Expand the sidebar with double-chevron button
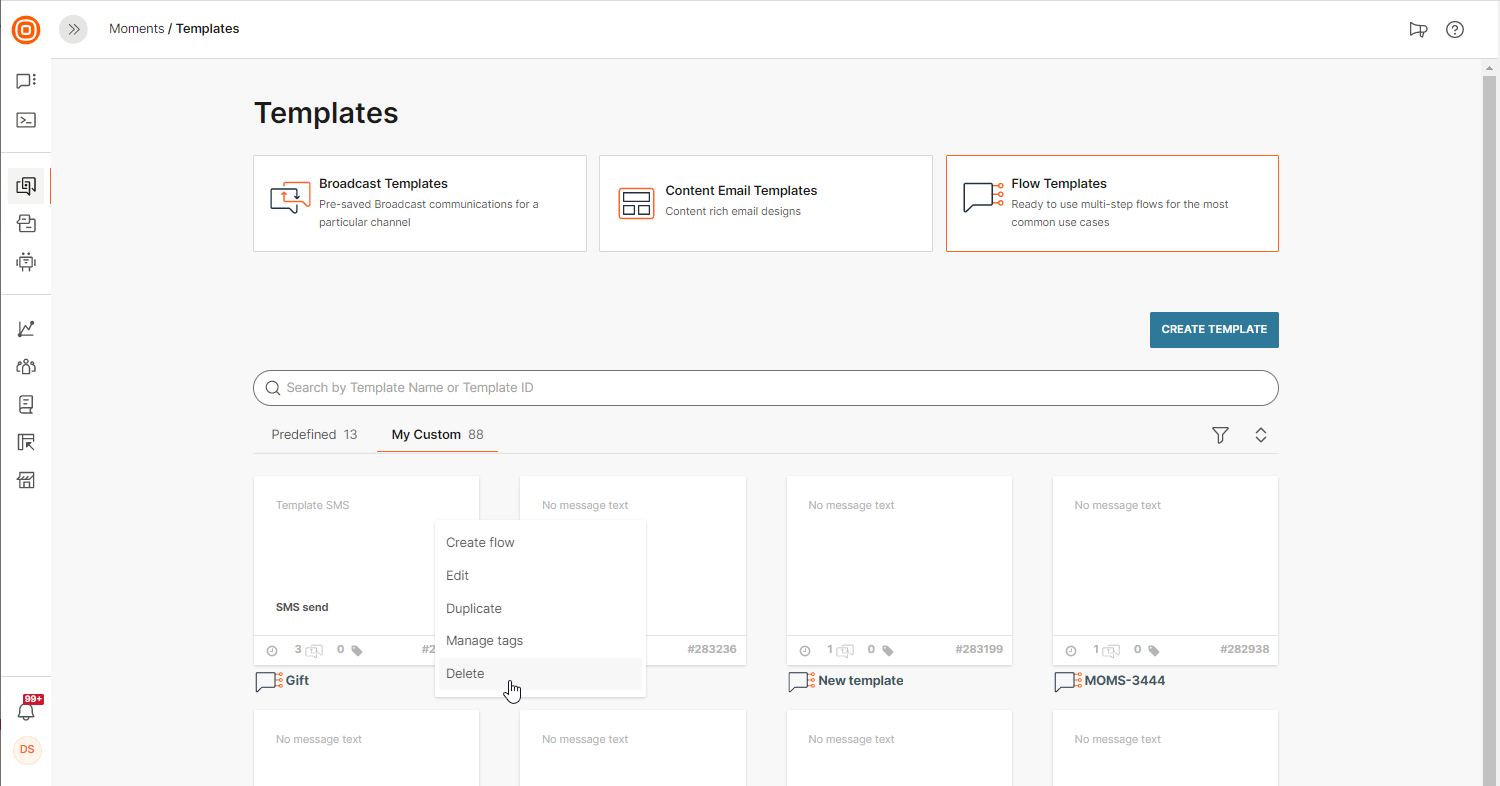 coord(73,29)
